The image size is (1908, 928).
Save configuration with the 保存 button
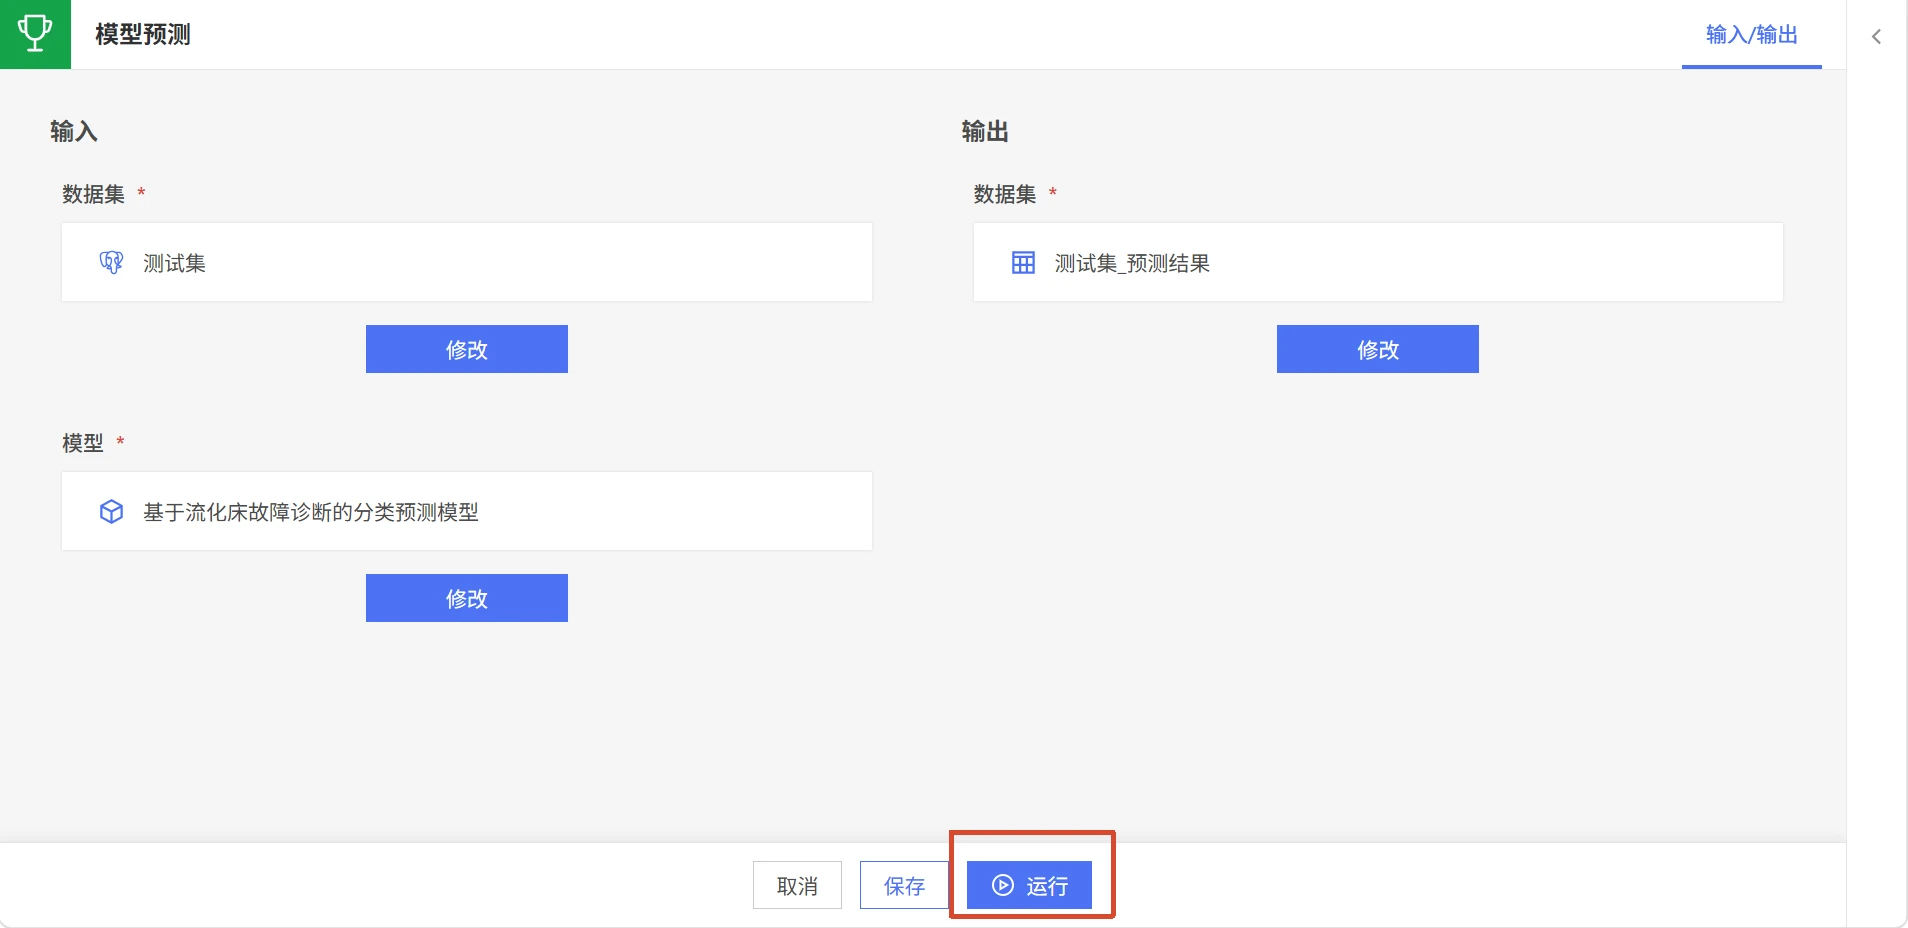pyautogui.click(x=904, y=885)
